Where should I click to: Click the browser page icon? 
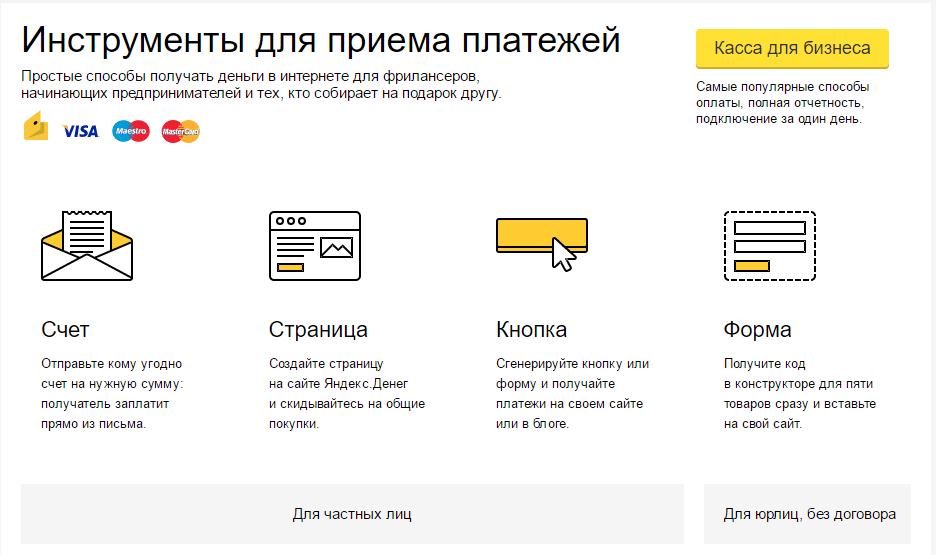314,245
